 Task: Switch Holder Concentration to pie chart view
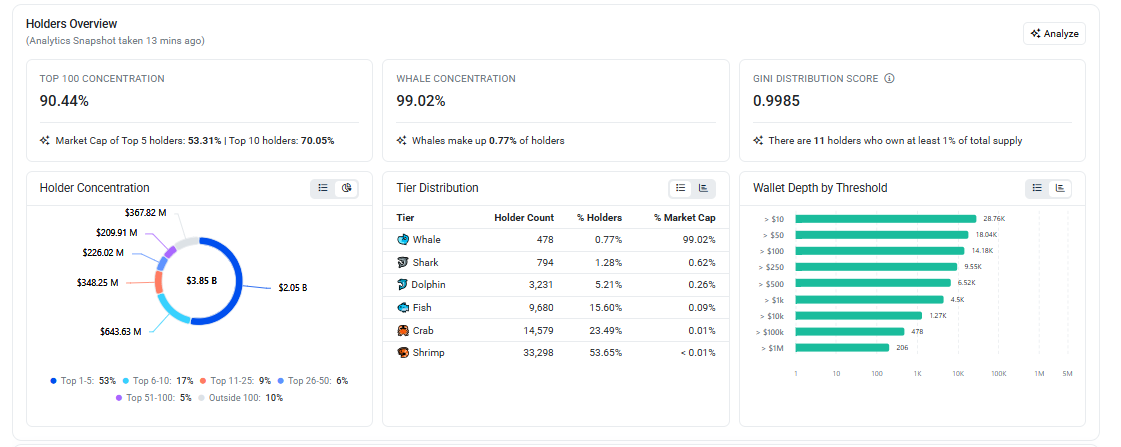[347, 188]
